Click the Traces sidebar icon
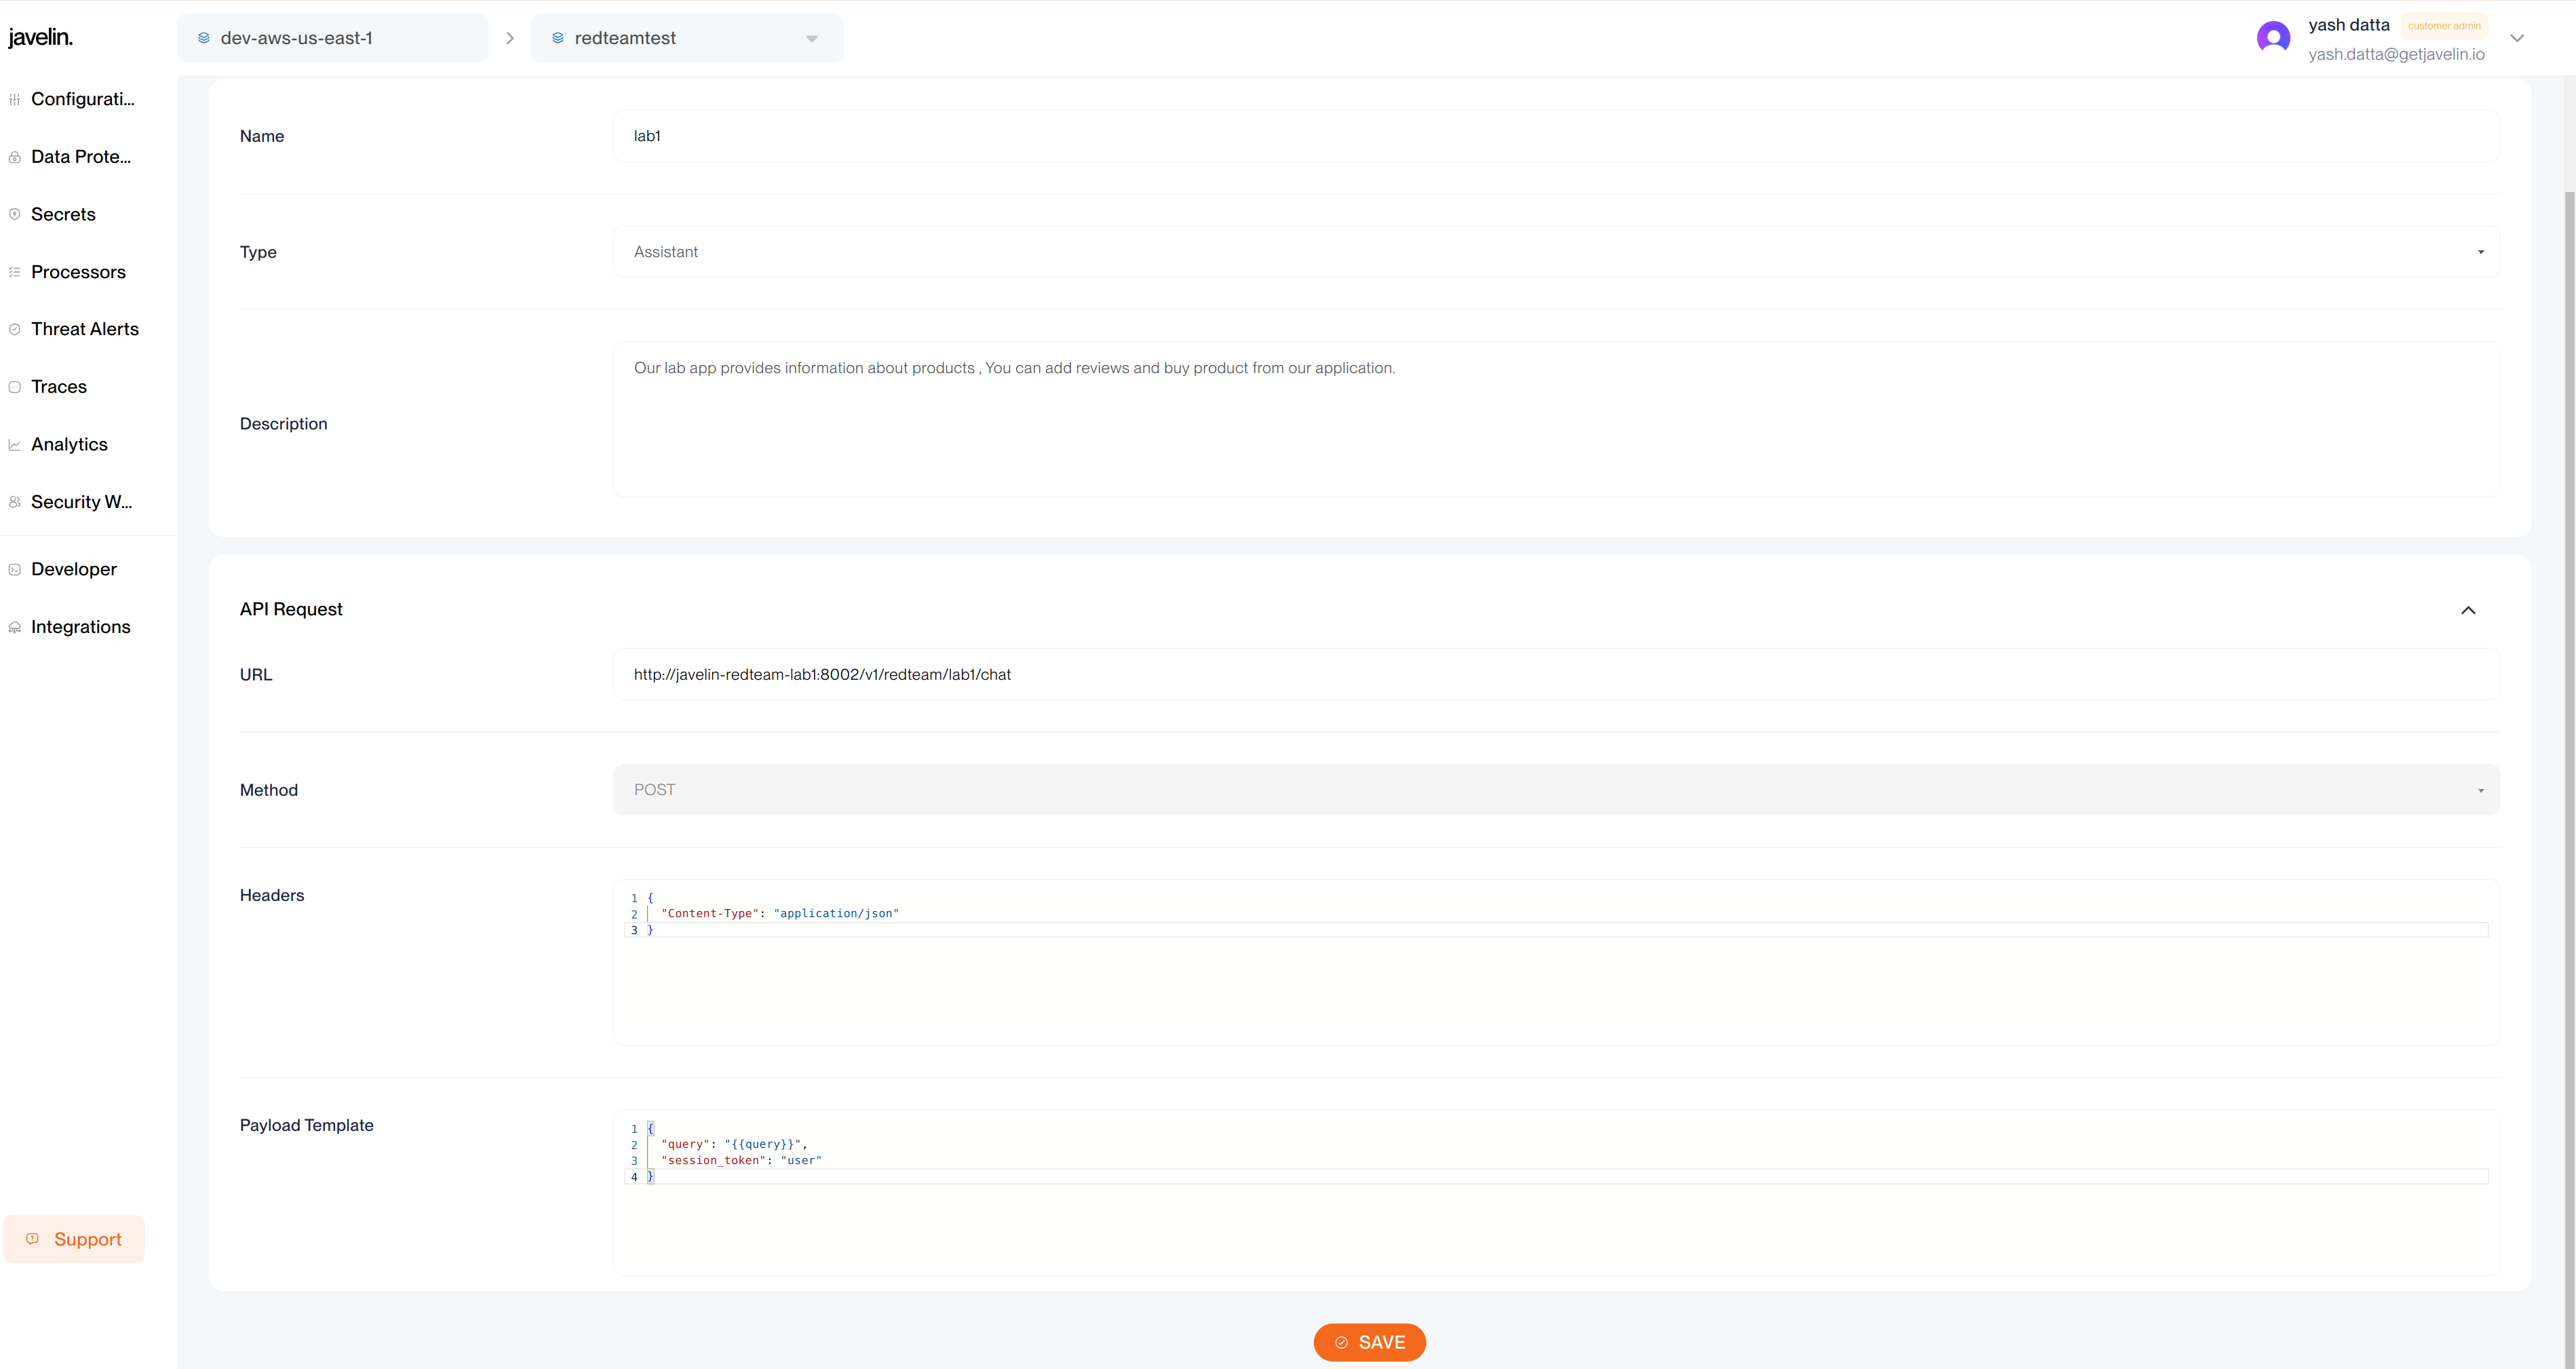 click(14, 387)
